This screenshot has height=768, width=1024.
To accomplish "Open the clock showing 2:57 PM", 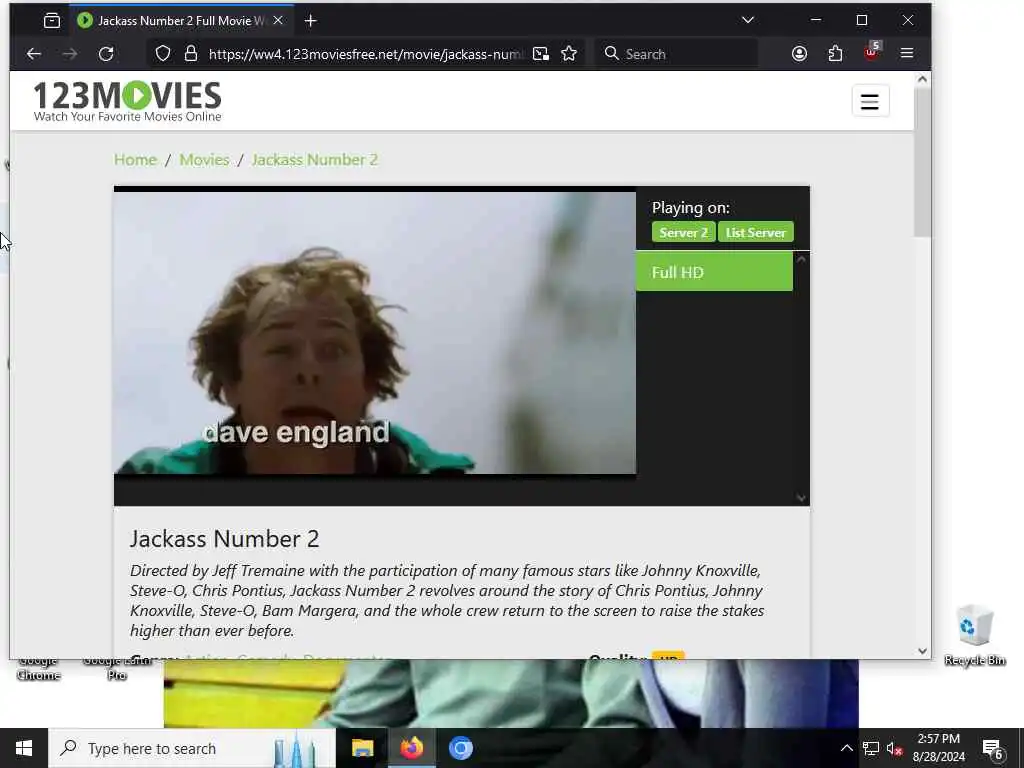I will (x=938, y=748).
